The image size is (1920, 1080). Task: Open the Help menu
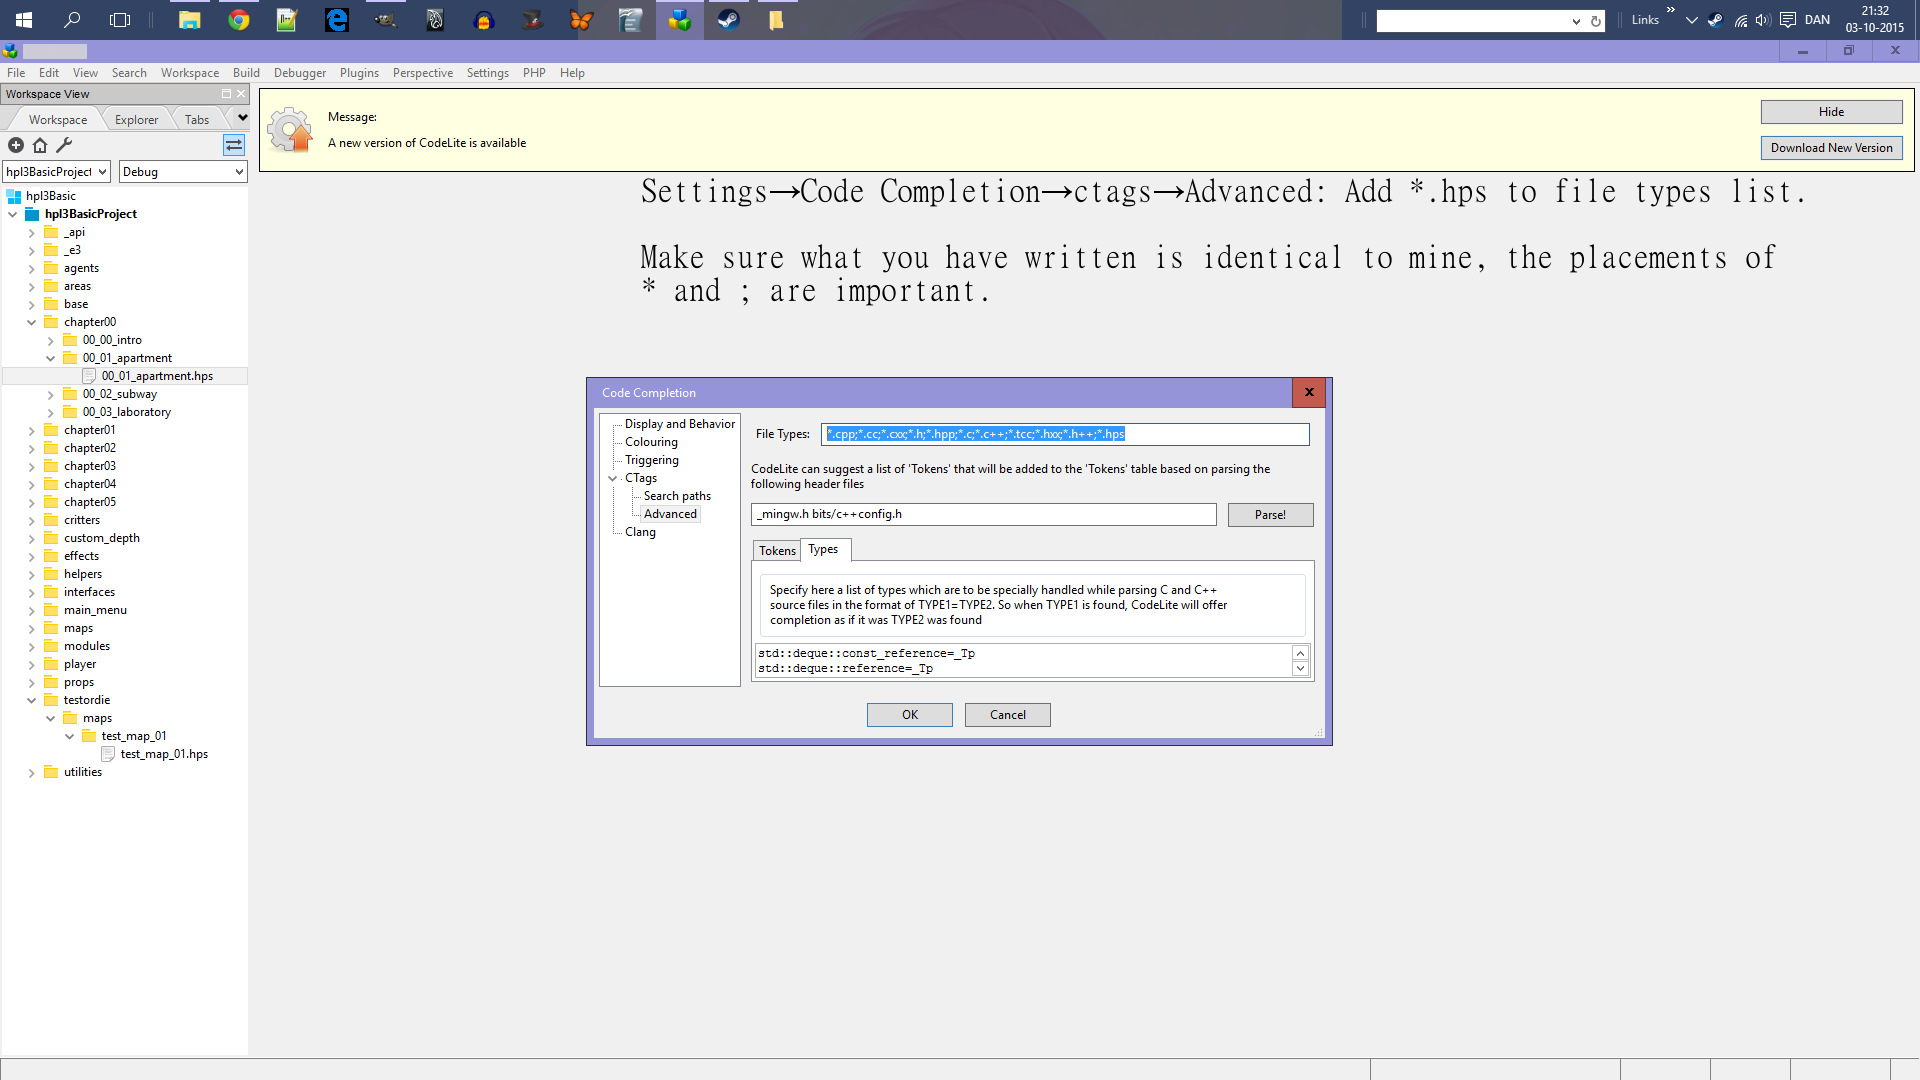coord(572,73)
